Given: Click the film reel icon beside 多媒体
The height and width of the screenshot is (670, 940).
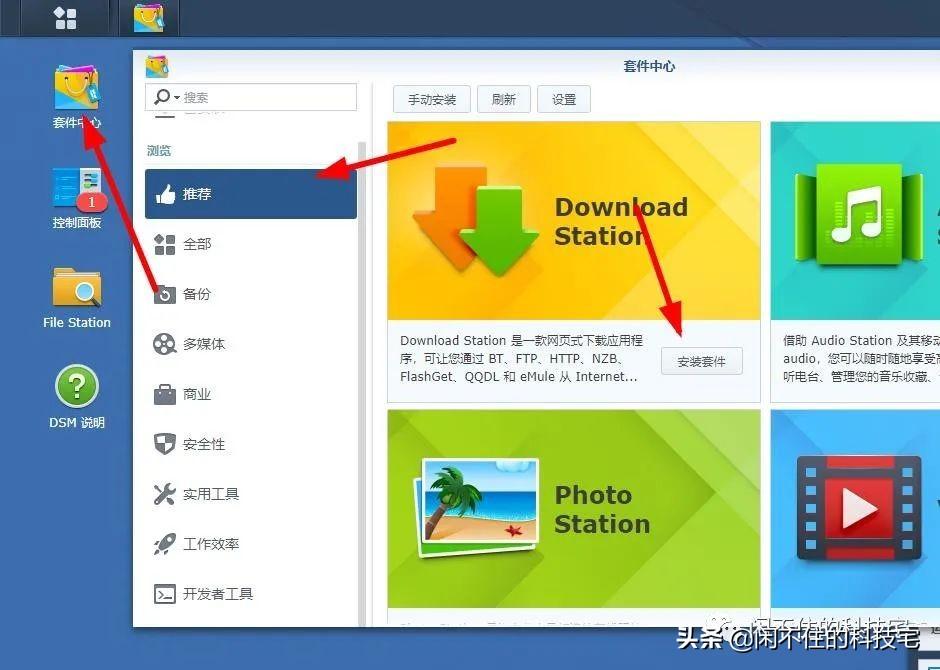Looking at the screenshot, I should point(165,344).
